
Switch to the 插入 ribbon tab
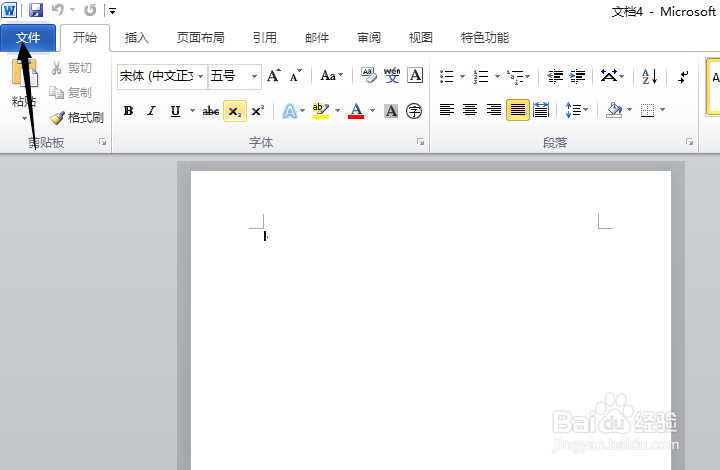pos(136,38)
